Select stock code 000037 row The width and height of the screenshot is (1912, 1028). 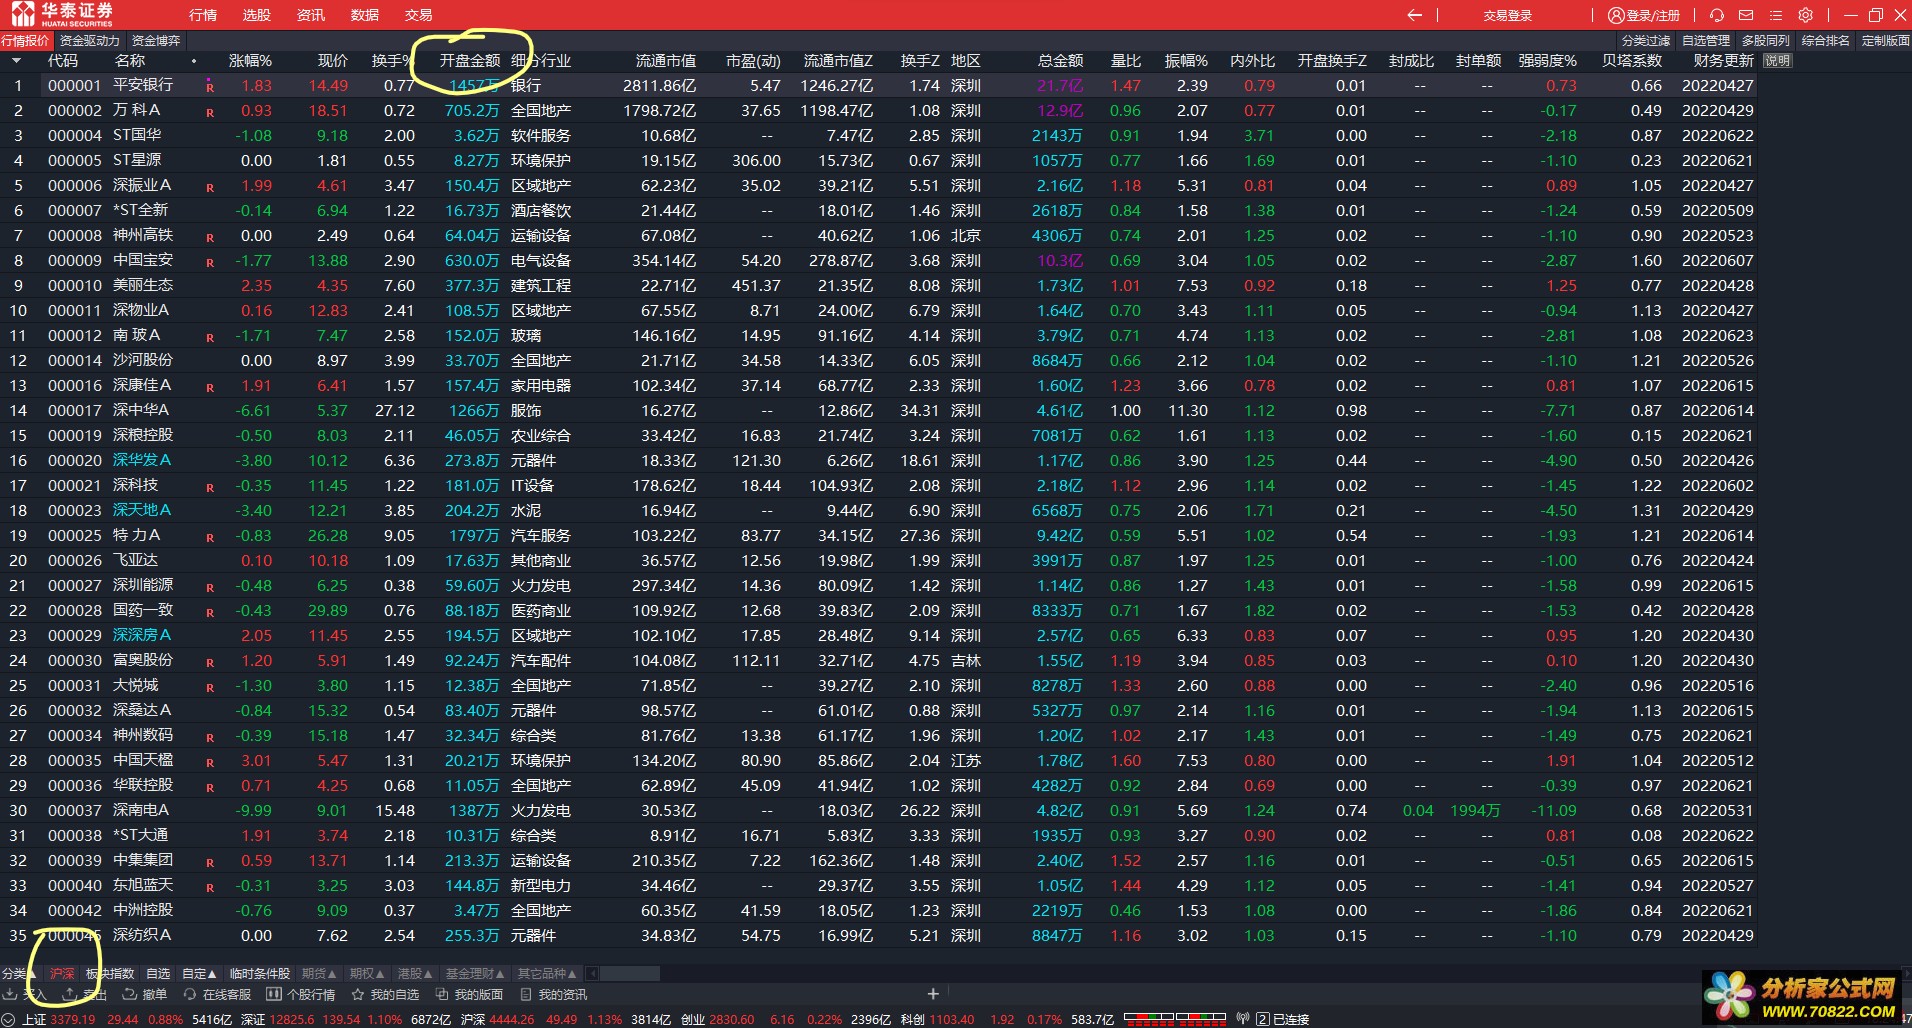[75, 811]
